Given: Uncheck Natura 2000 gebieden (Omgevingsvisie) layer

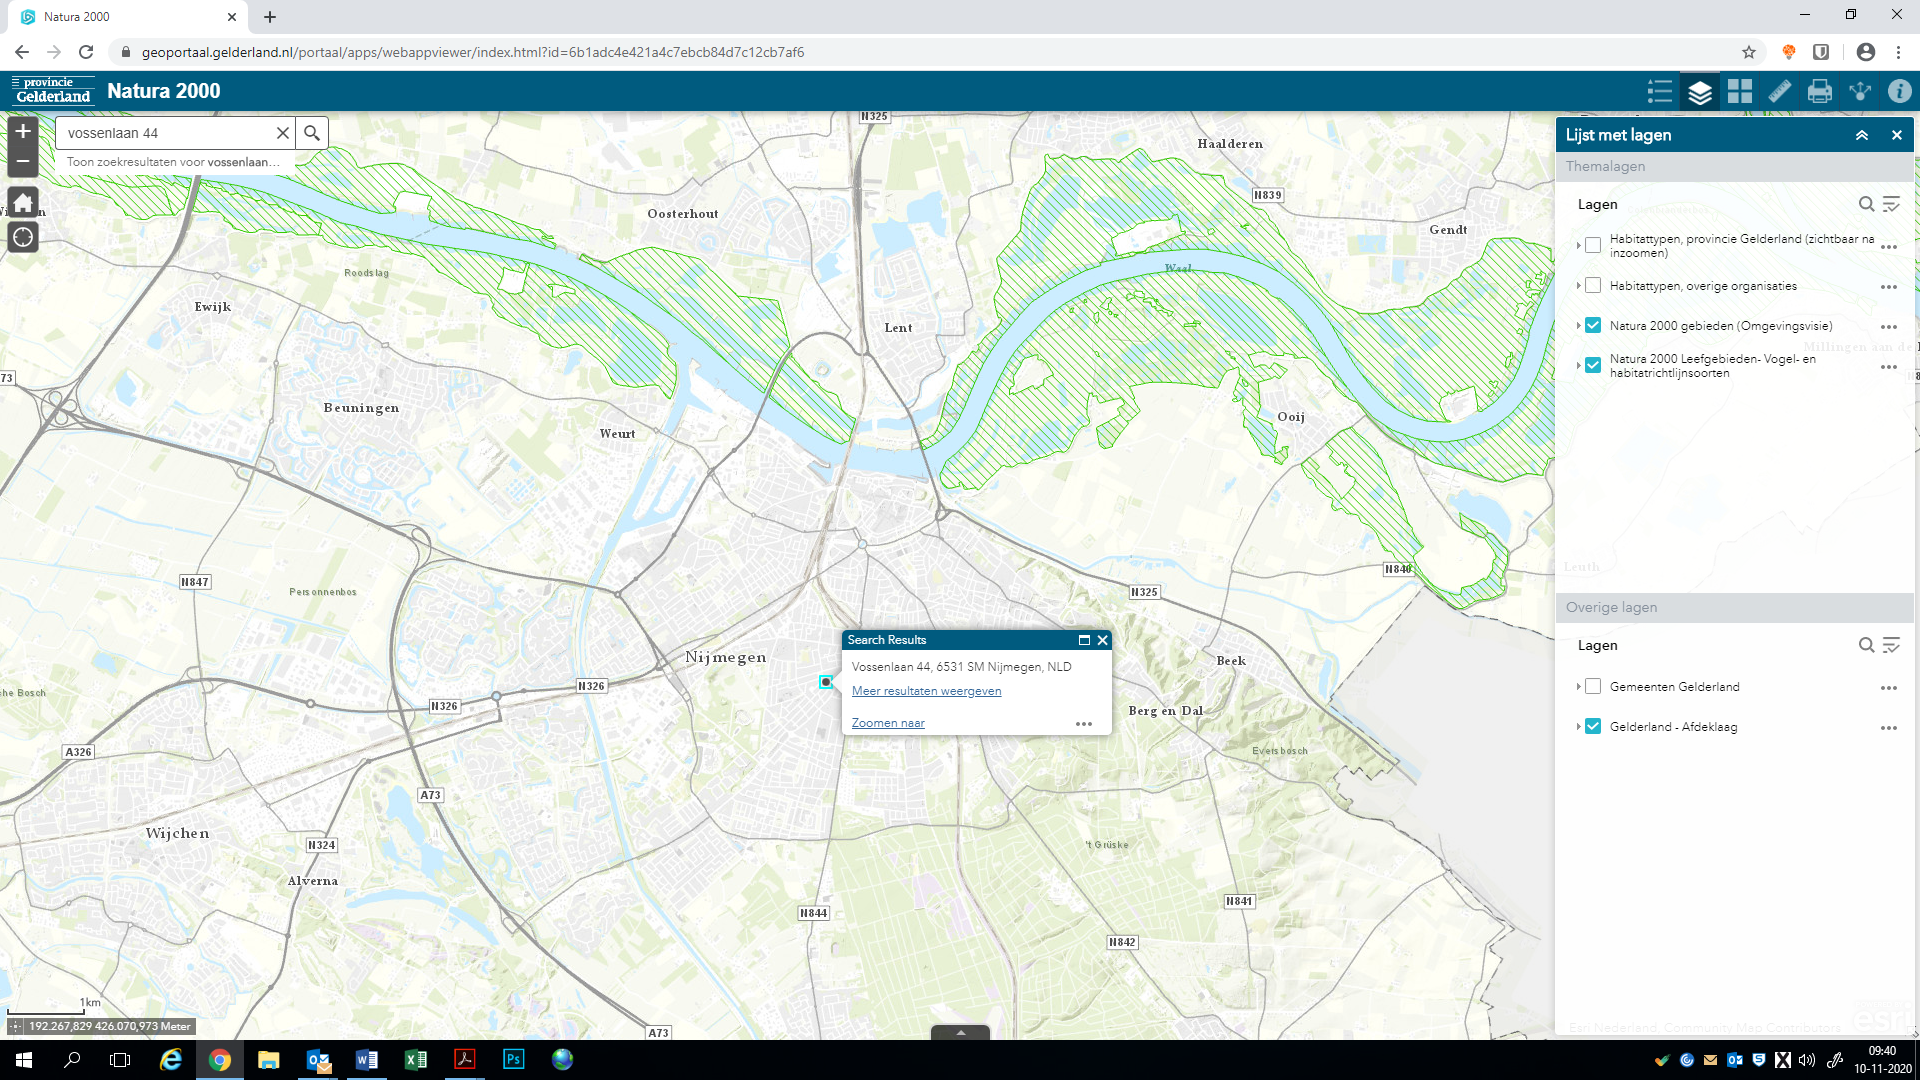Looking at the screenshot, I should (x=1593, y=325).
